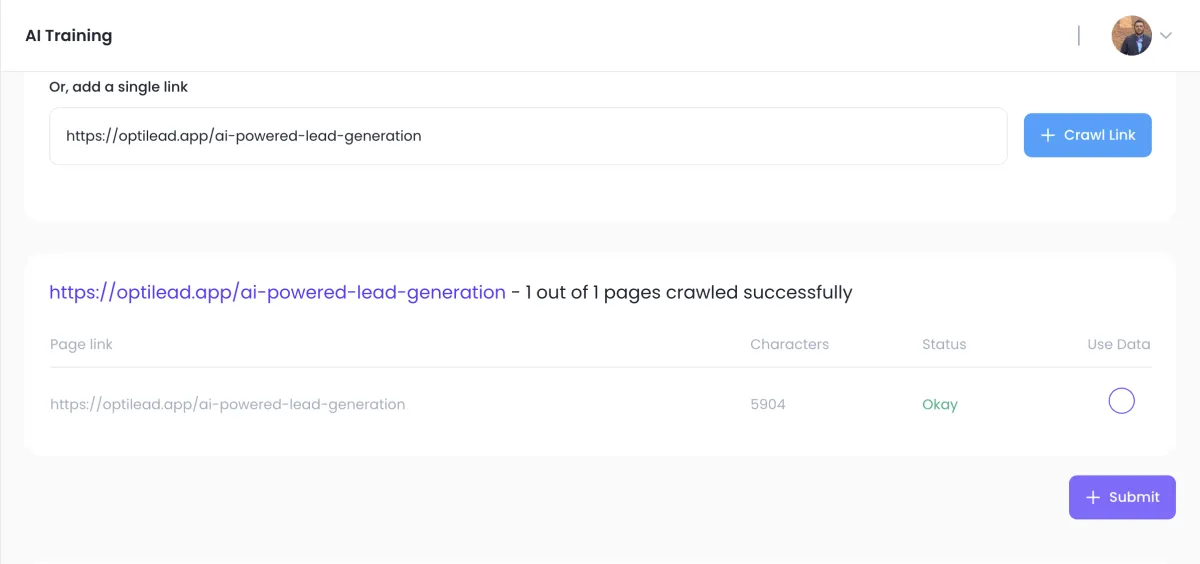The width and height of the screenshot is (1200, 564).
Task: Click the plus icon on Submit
Action: pos(1093,498)
